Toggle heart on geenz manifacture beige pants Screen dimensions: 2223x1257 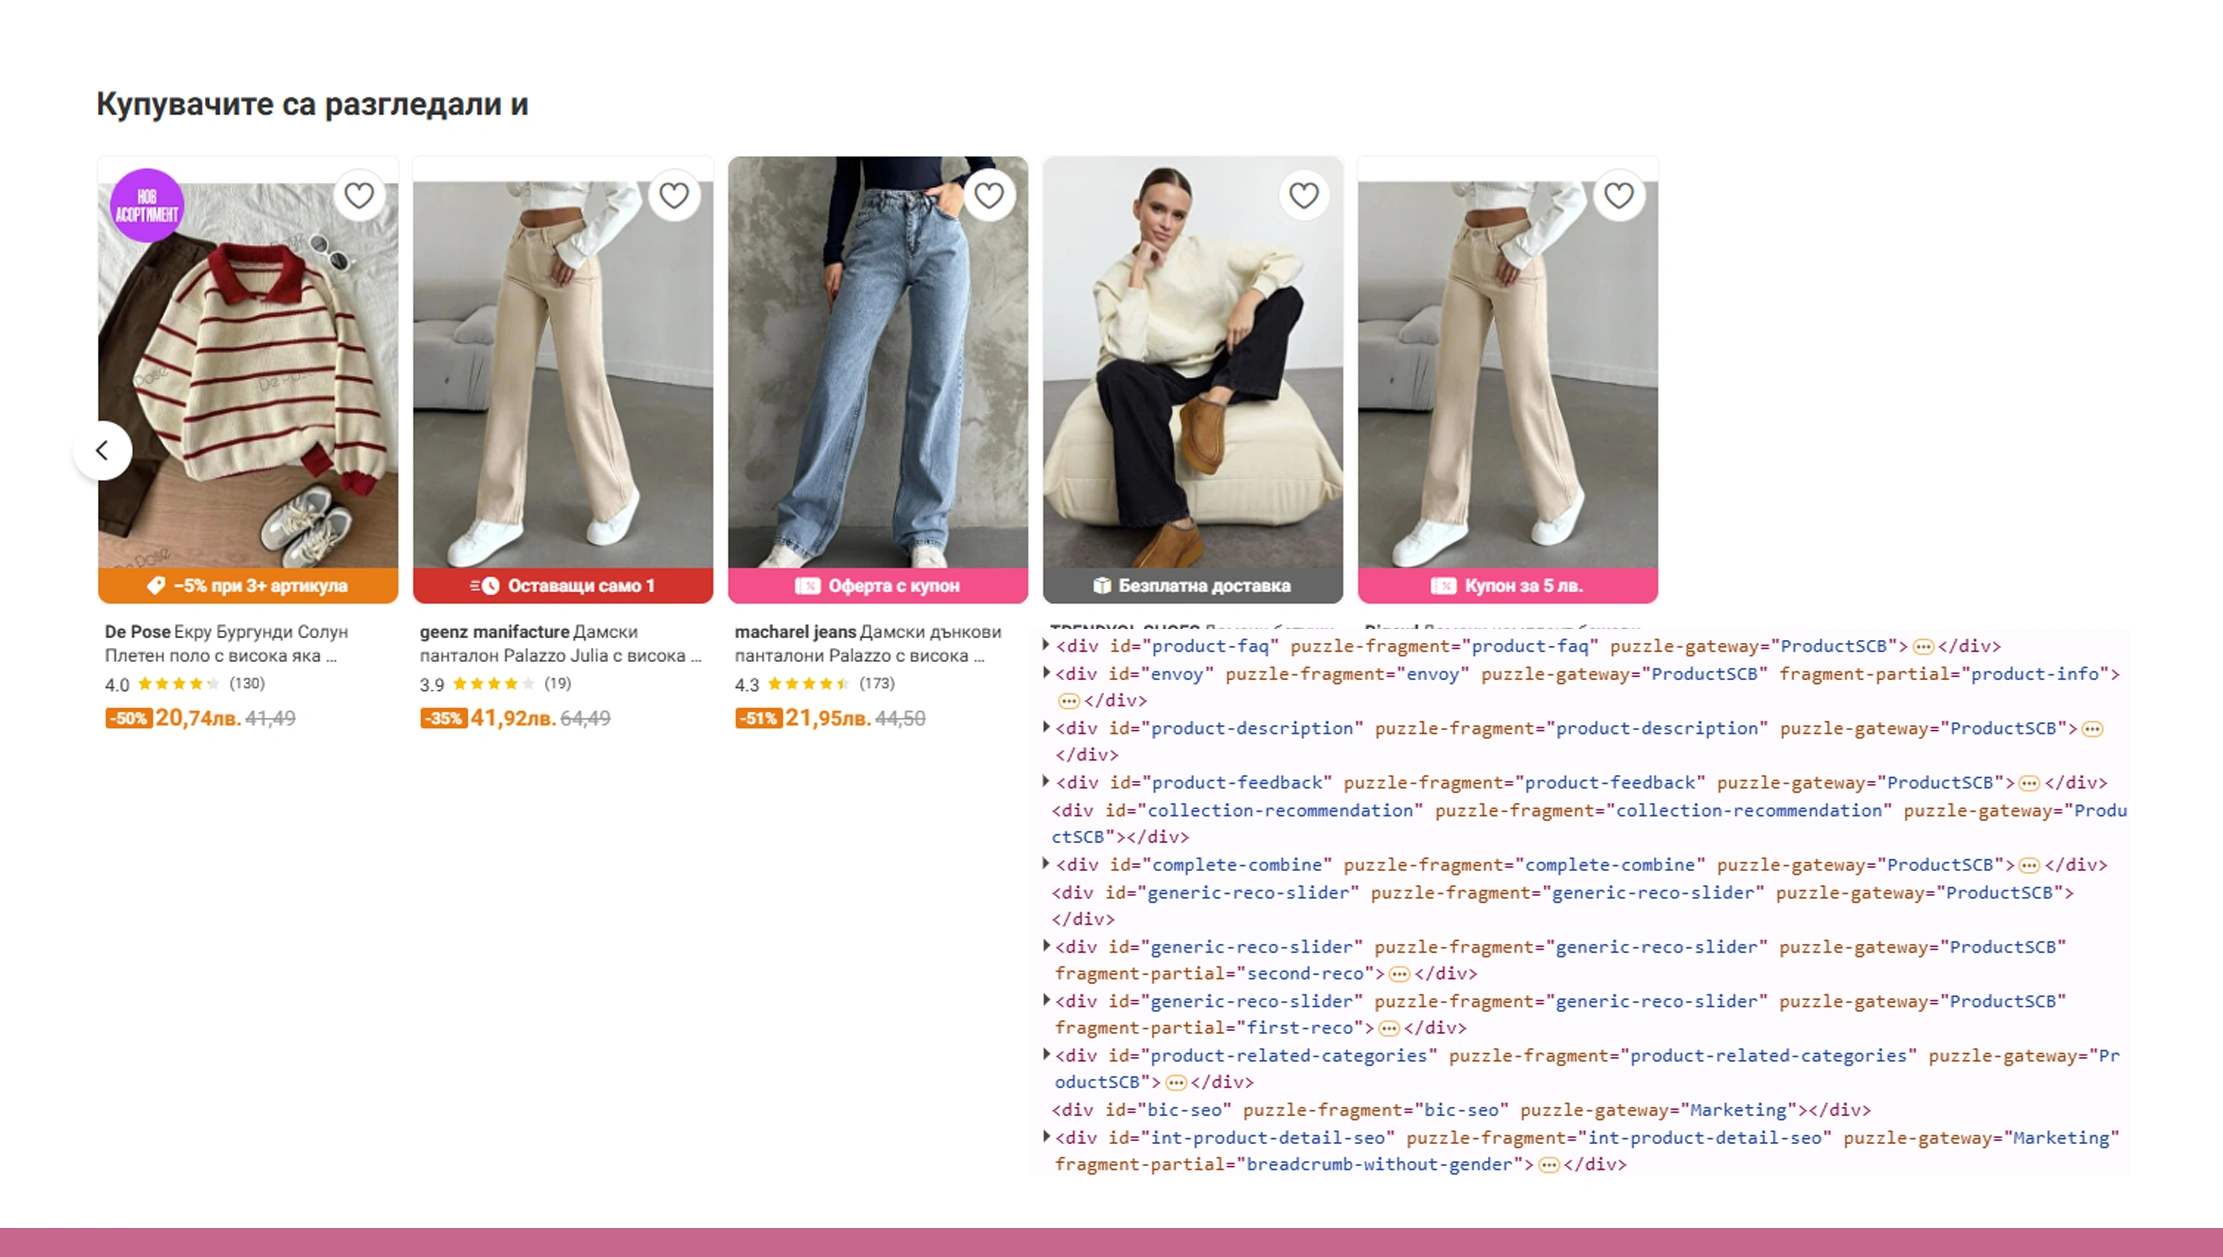click(674, 196)
